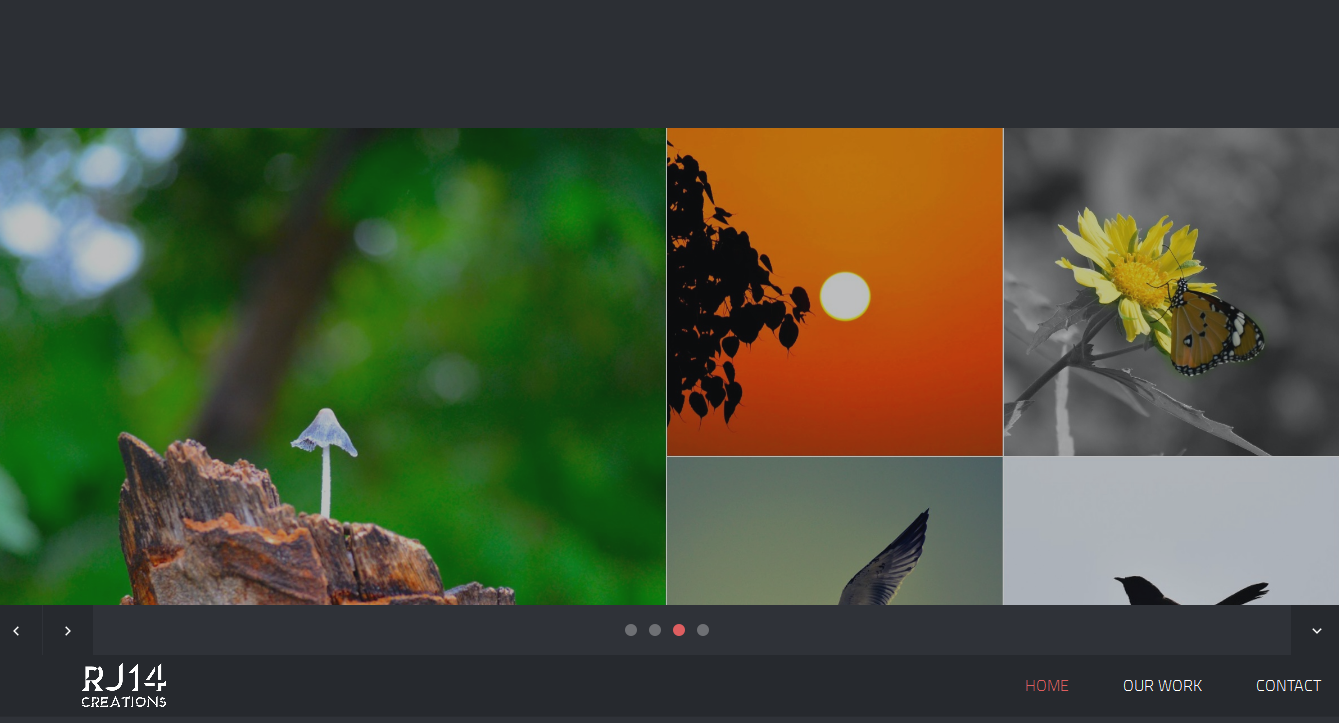The image size is (1339, 723).
Task: Select the first slider pagination dot
Action: pyautogui.click(x=631, y=630)
